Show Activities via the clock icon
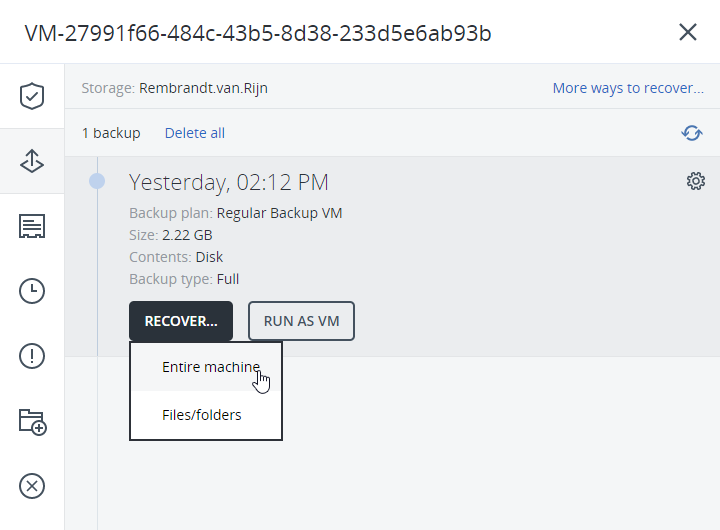Viewport: 720px width, 530px height. click(x=32, y=291)
